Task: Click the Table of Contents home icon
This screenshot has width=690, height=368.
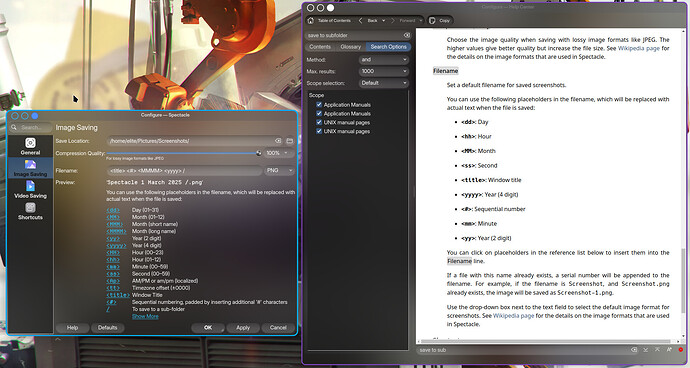Action: 311,20
